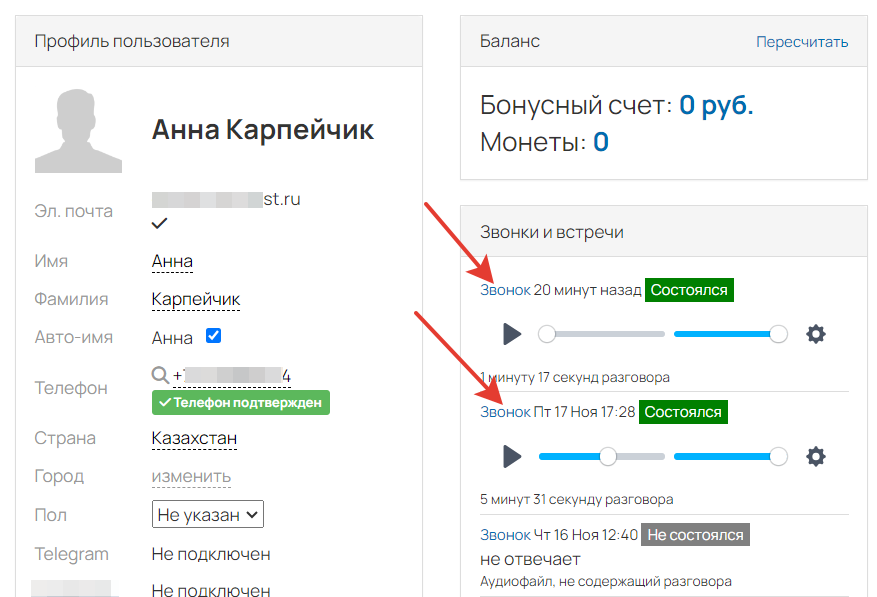Open settings gear for the Nov 17 call recording
This screenshot has height=597, width=877.
pos(816,456)
